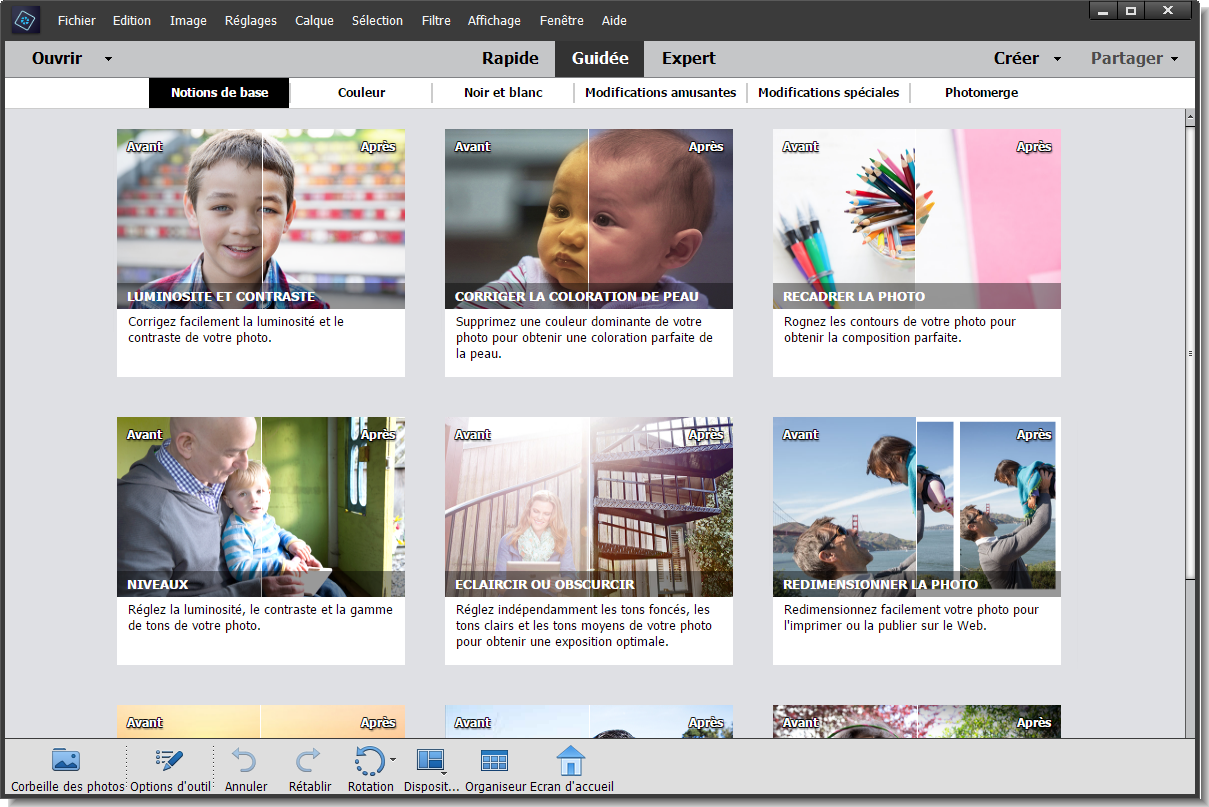
Task: Open Luminosité et contraste guided edit thumbnail
Action: coord(261,219)
